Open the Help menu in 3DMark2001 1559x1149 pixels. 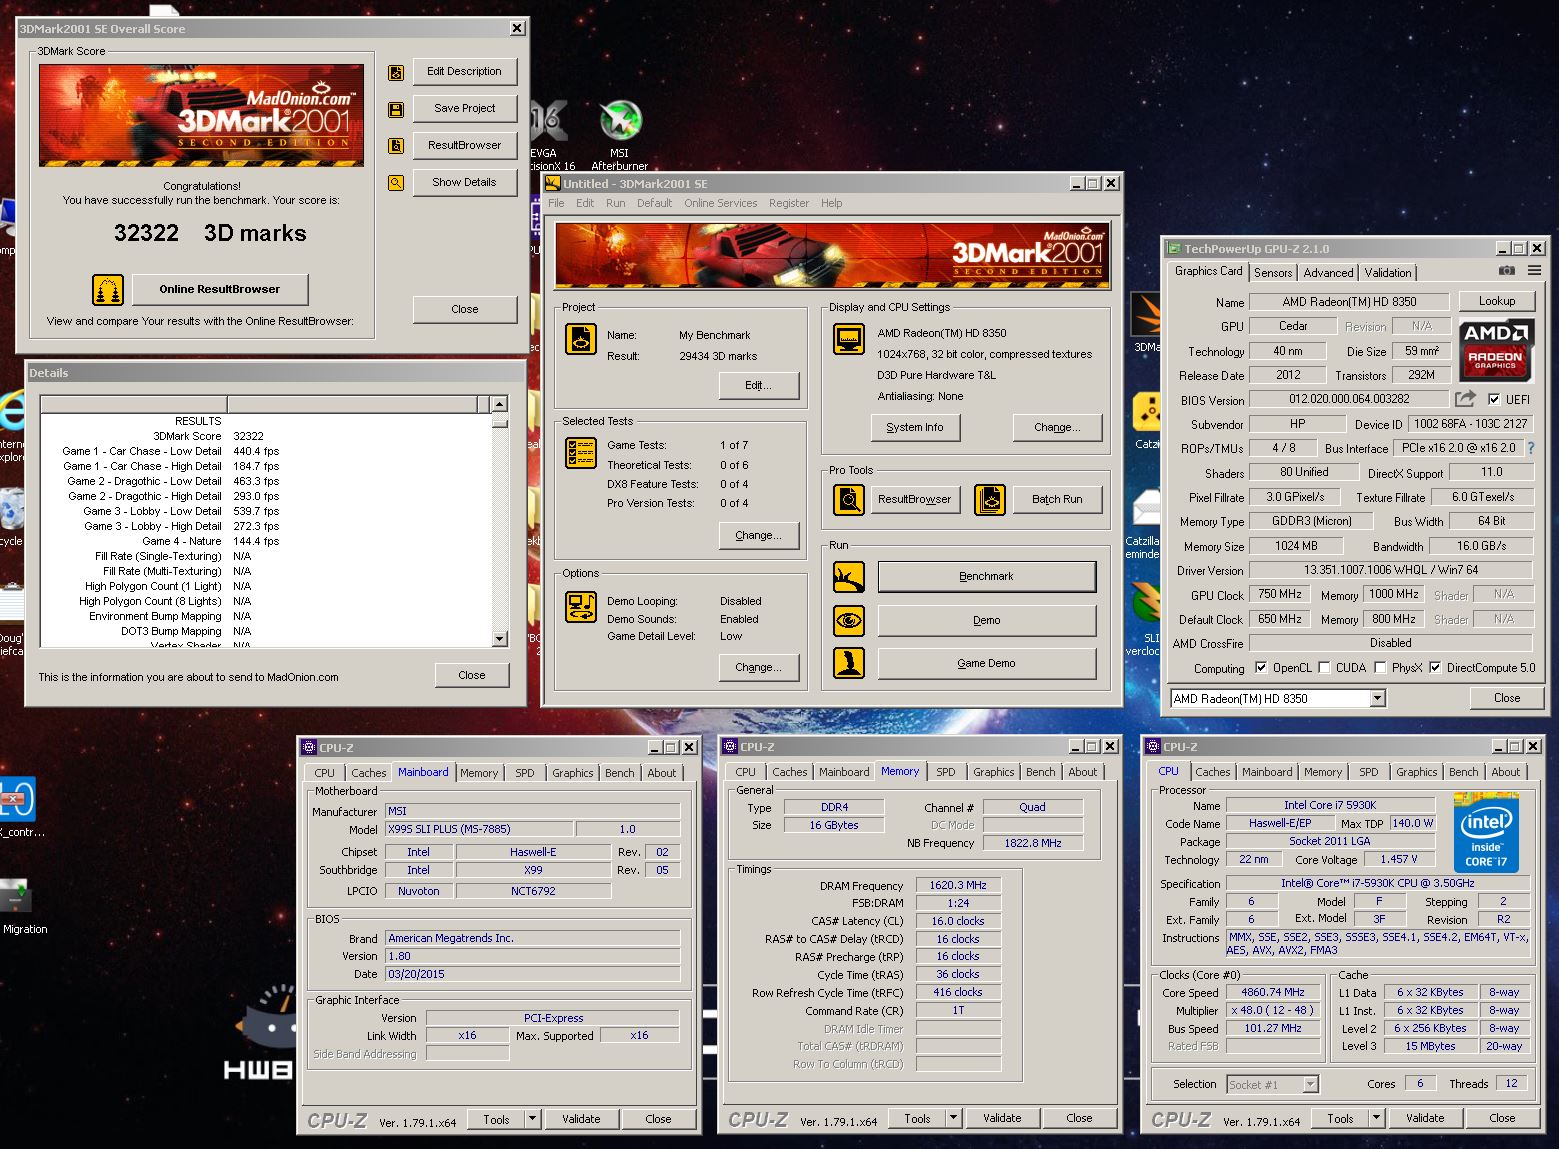(831, 203)
